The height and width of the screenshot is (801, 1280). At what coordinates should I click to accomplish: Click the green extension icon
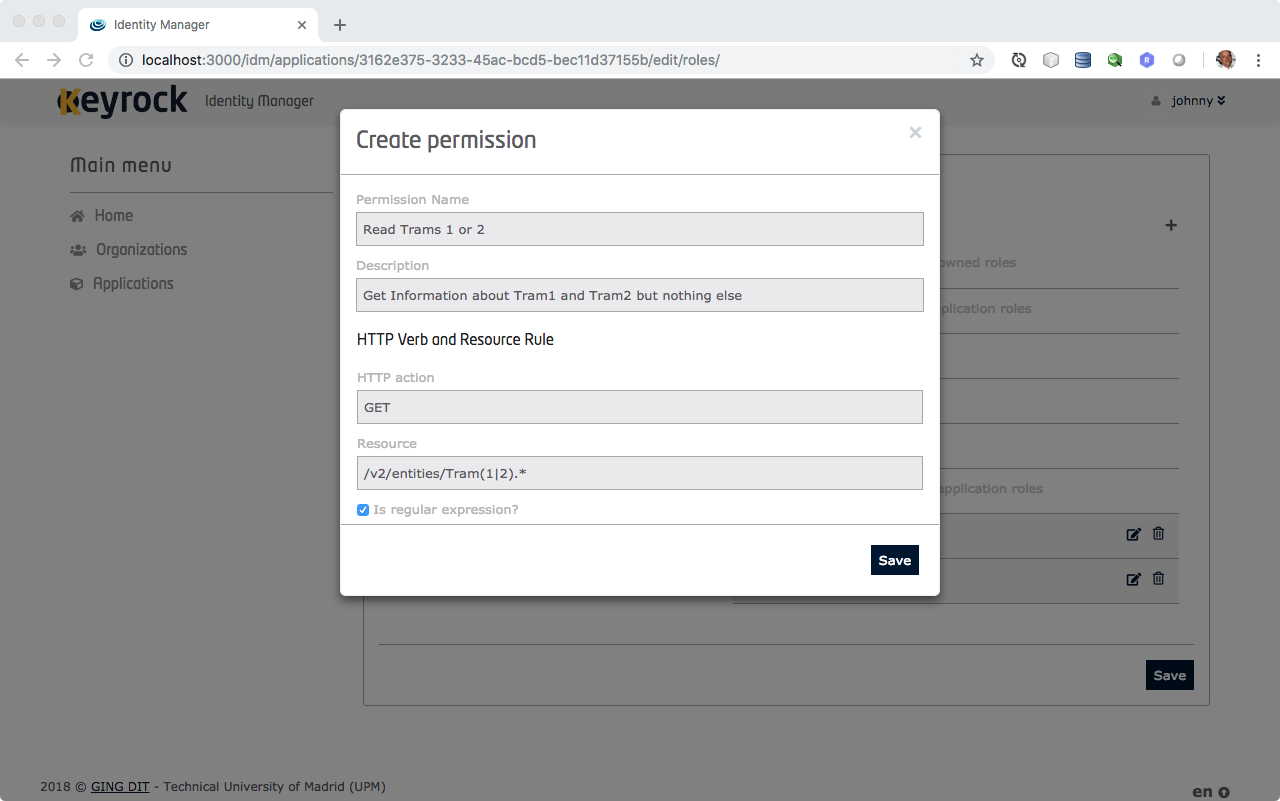(x=1115, y=60)
